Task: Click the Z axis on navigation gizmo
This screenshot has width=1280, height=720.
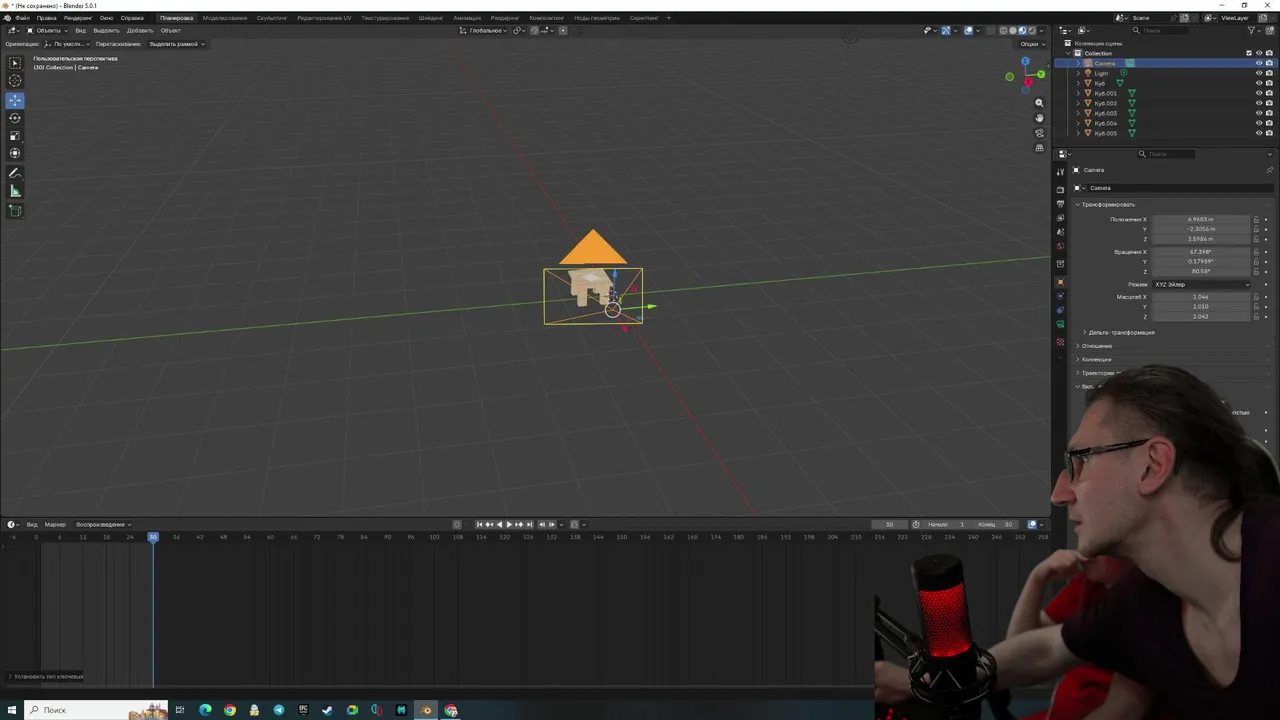Action: click(x=1026, y=63)
